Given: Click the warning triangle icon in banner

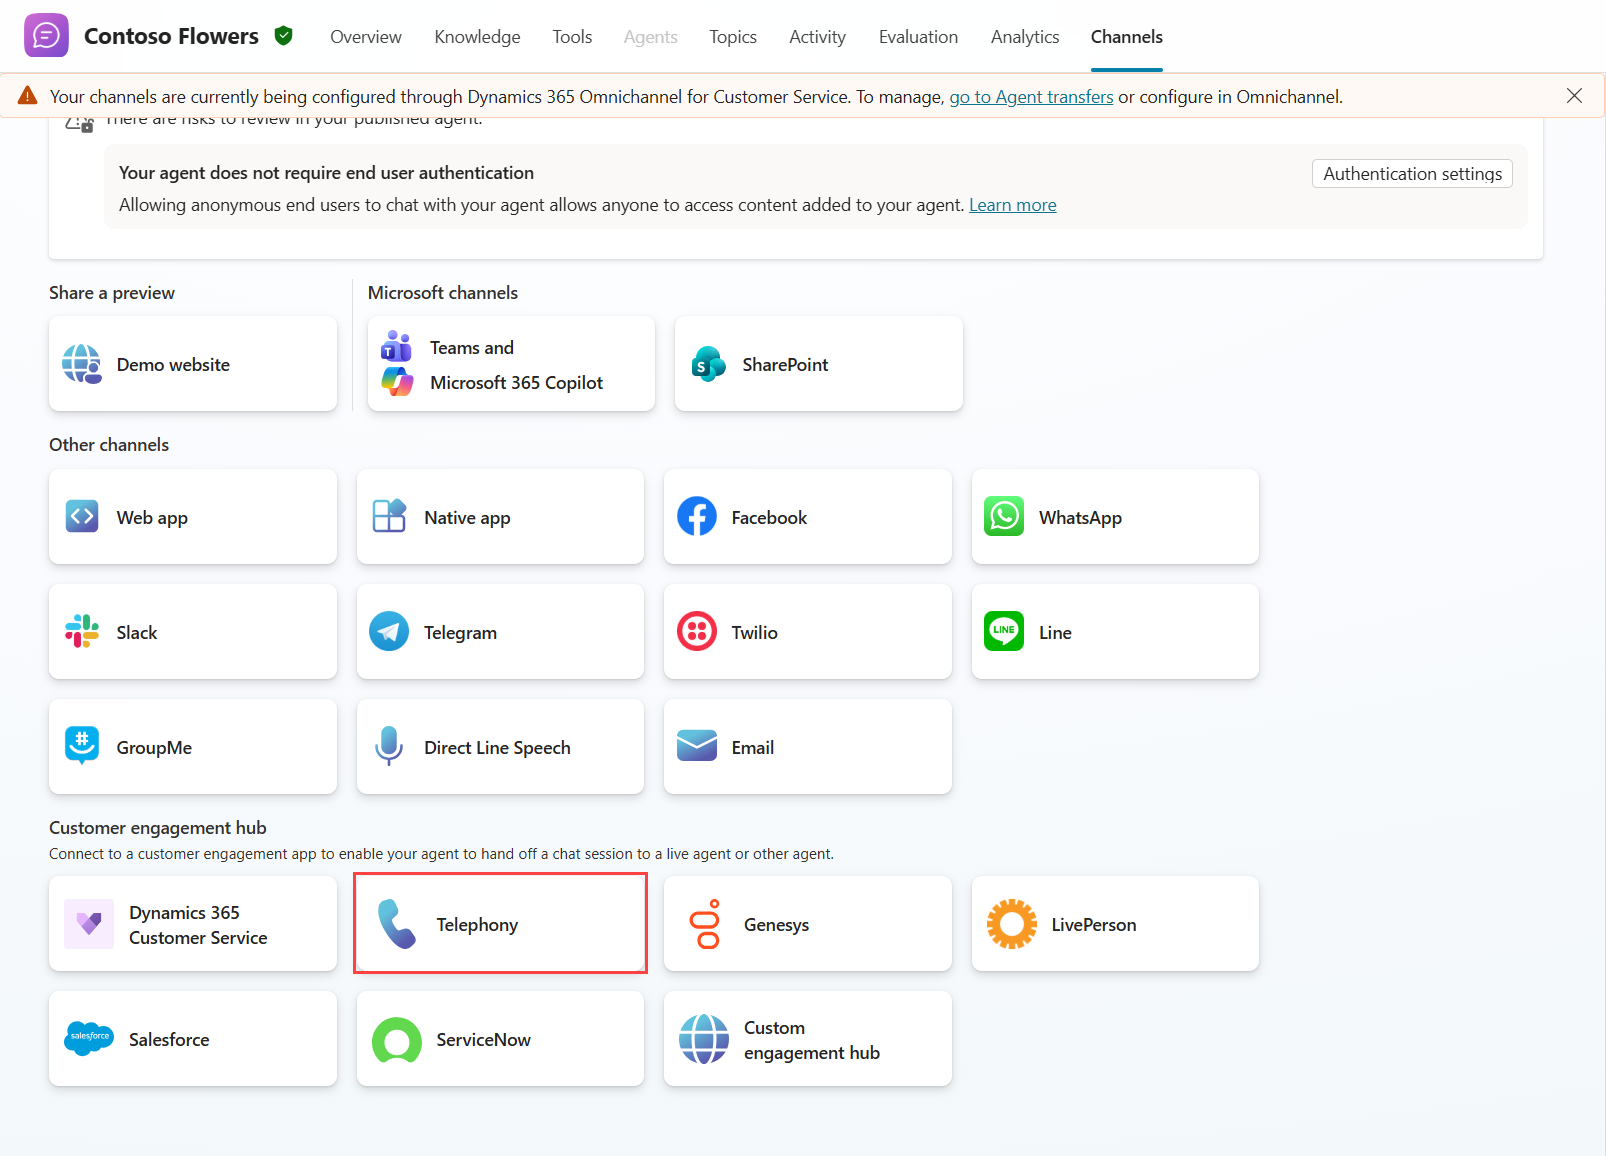Looking at the screenshot, I should click(x=28, y=96).
